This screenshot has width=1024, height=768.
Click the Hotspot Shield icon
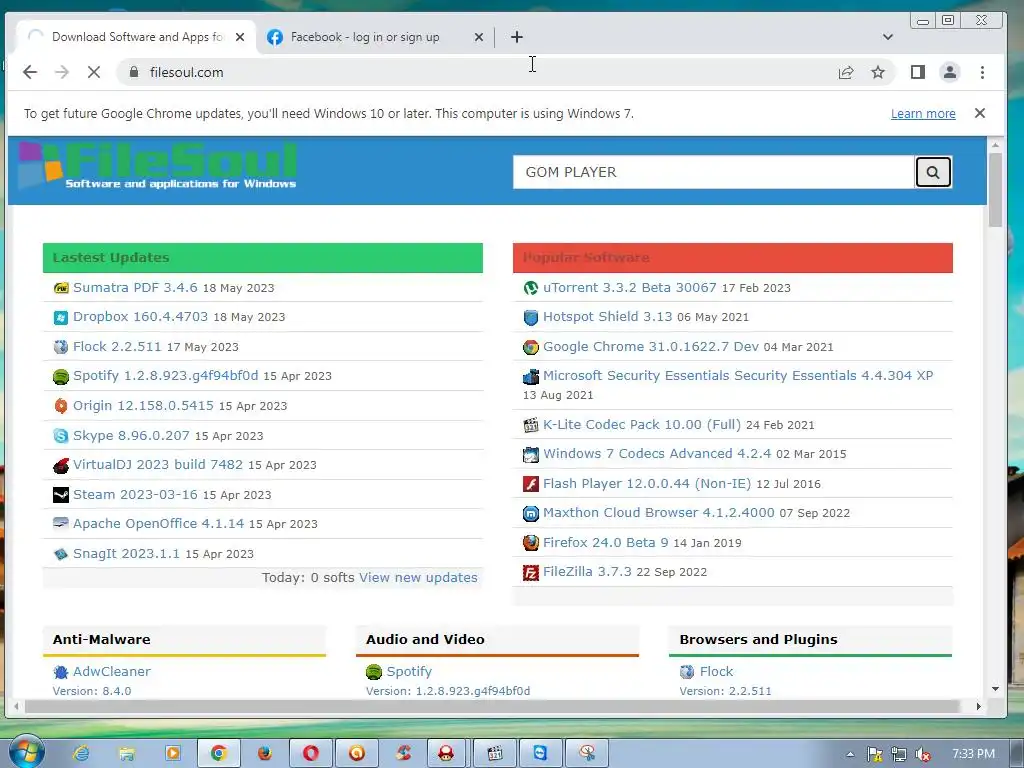pyautogui.click(x=531, y=317)
